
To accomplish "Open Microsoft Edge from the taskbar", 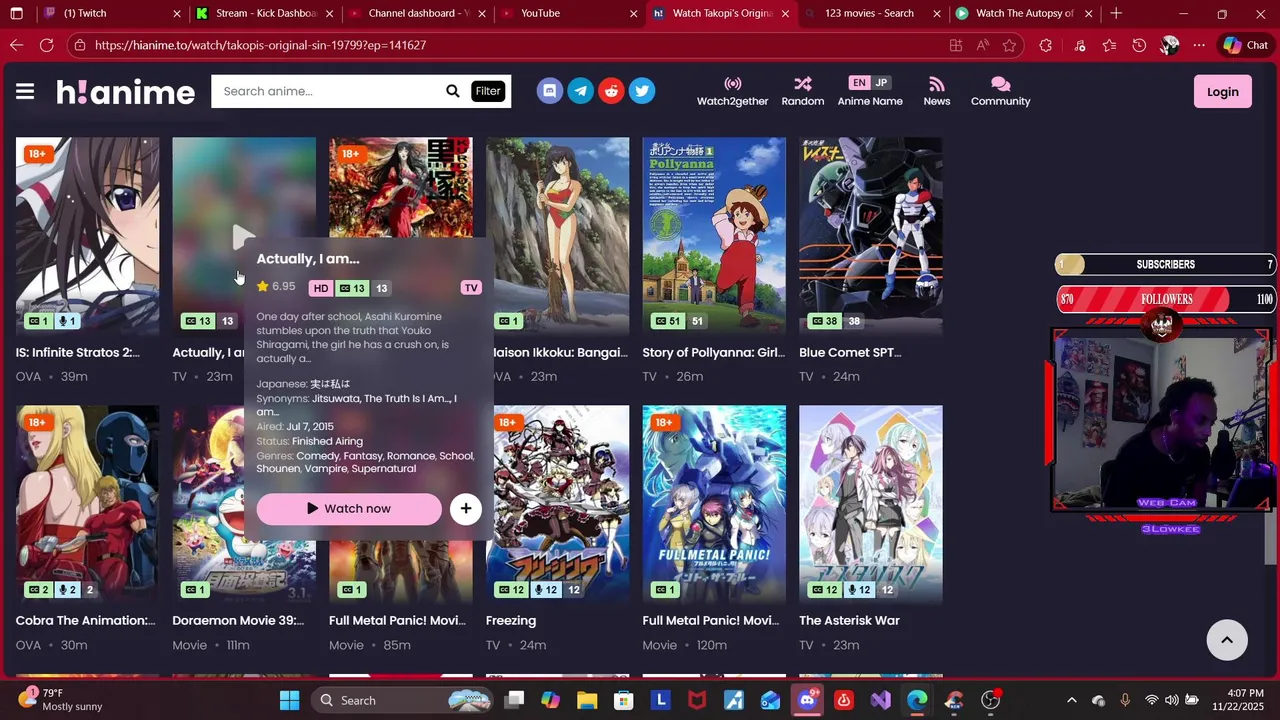I will coord(917,700).
